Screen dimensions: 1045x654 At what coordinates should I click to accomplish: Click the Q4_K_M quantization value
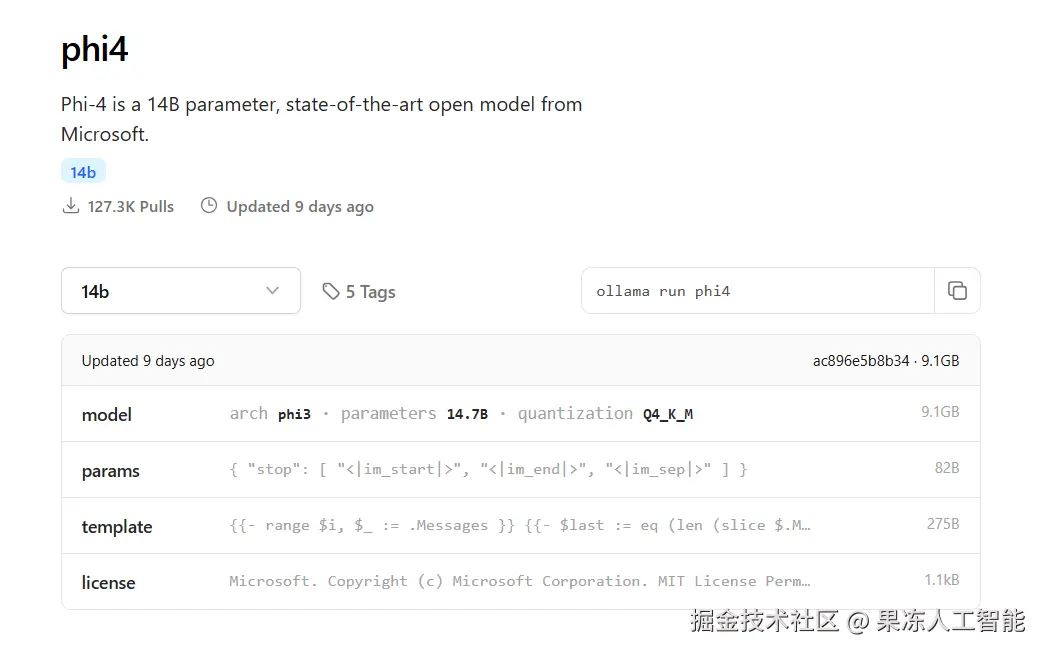(668, 414)
